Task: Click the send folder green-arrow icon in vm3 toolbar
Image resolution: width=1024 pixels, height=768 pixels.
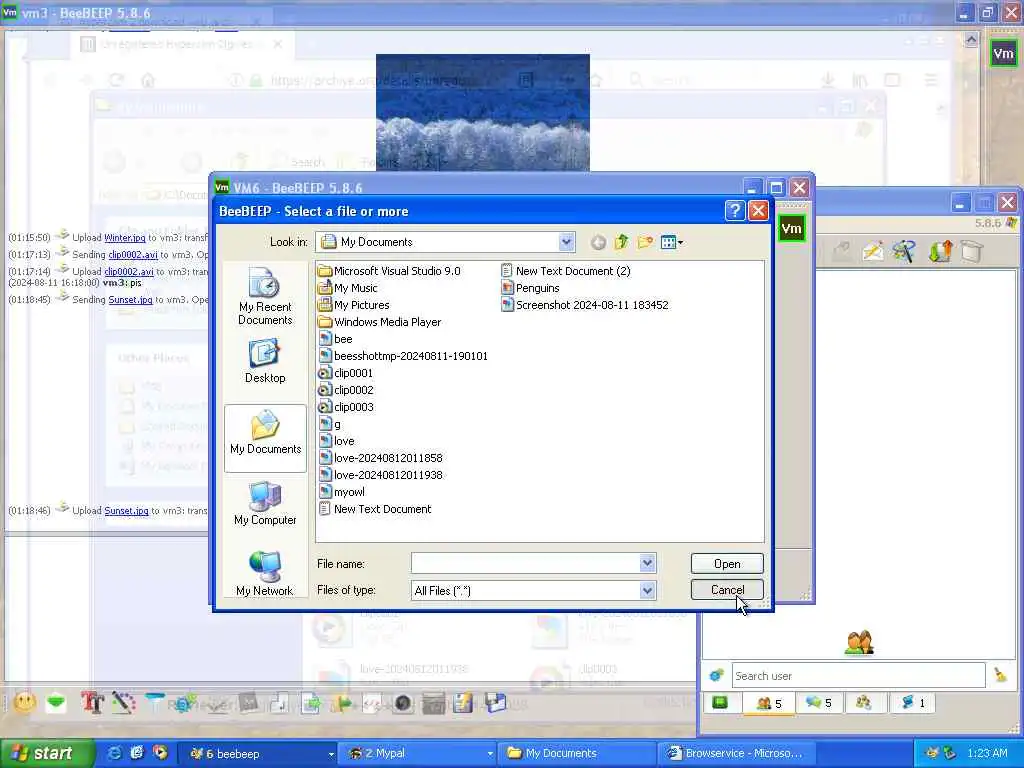Action: 342,703
